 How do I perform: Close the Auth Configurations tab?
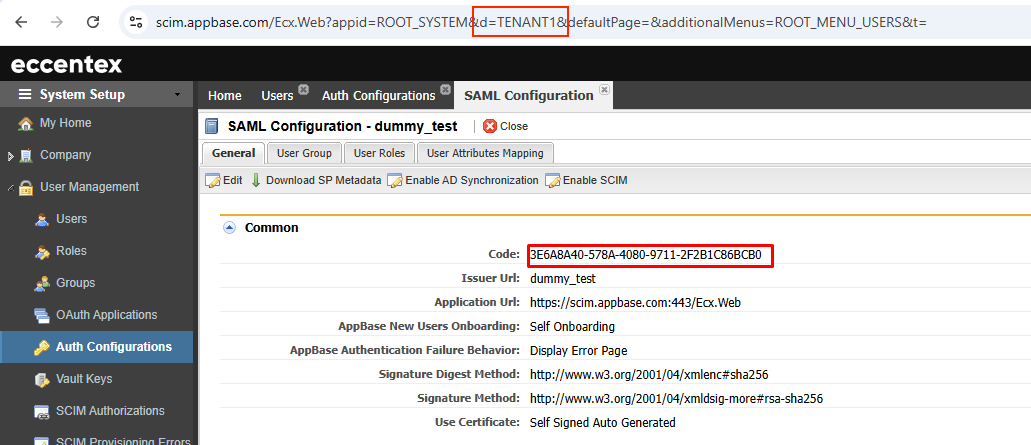pos(445,89)
